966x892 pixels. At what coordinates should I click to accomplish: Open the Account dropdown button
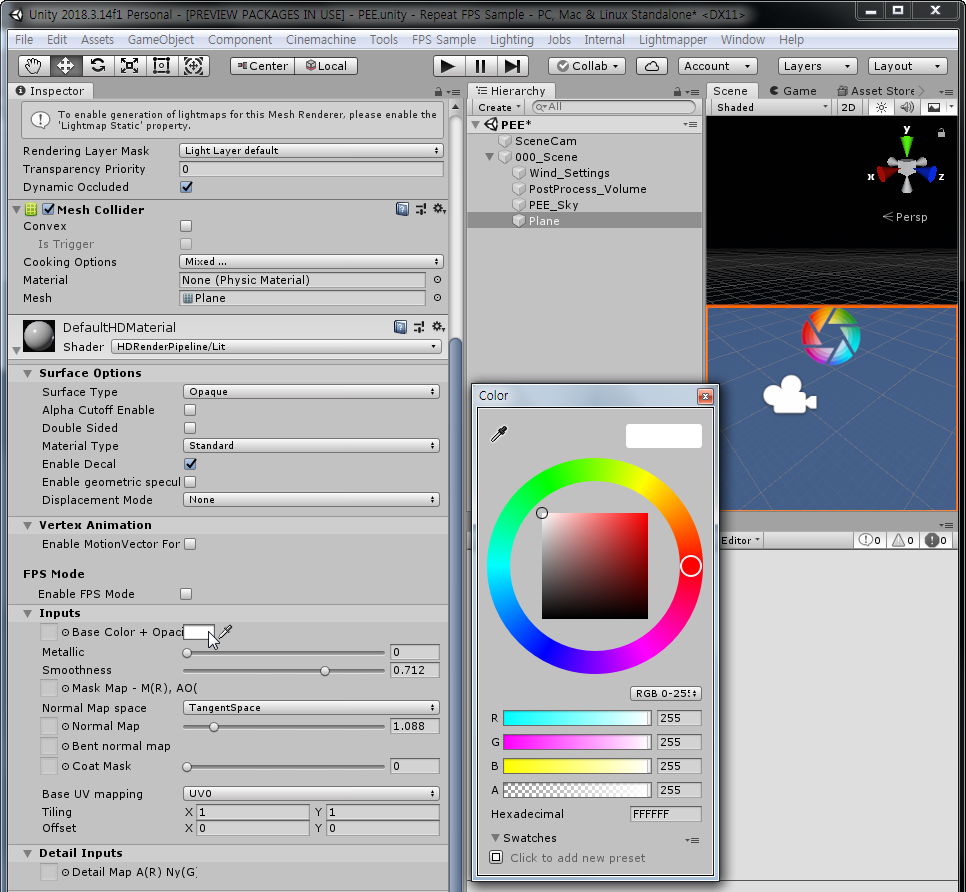(x=718, y=66)
